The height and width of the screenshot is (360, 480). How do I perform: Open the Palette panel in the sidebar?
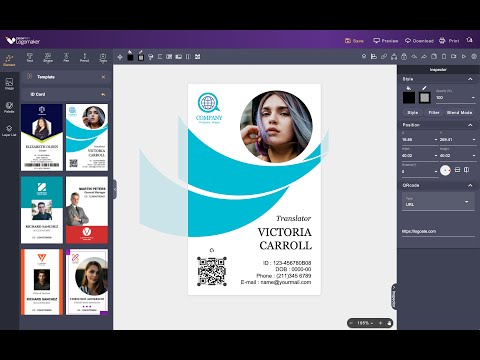pyautogui.click(x=9, y=107)
